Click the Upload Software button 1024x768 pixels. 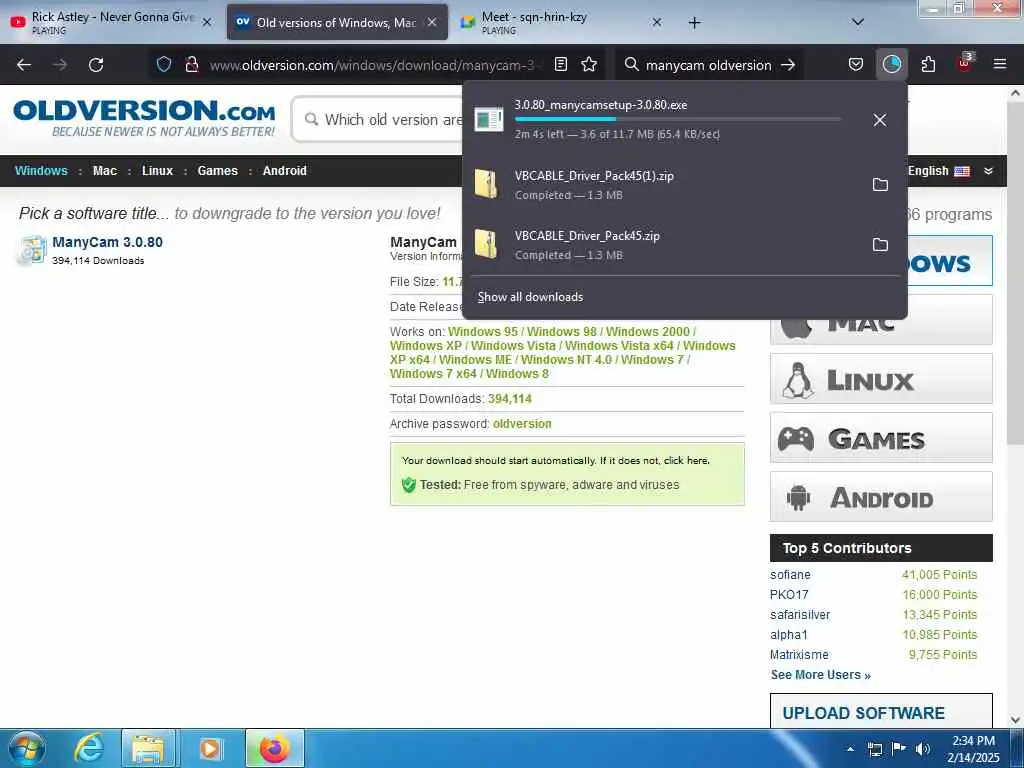point(881,712)
